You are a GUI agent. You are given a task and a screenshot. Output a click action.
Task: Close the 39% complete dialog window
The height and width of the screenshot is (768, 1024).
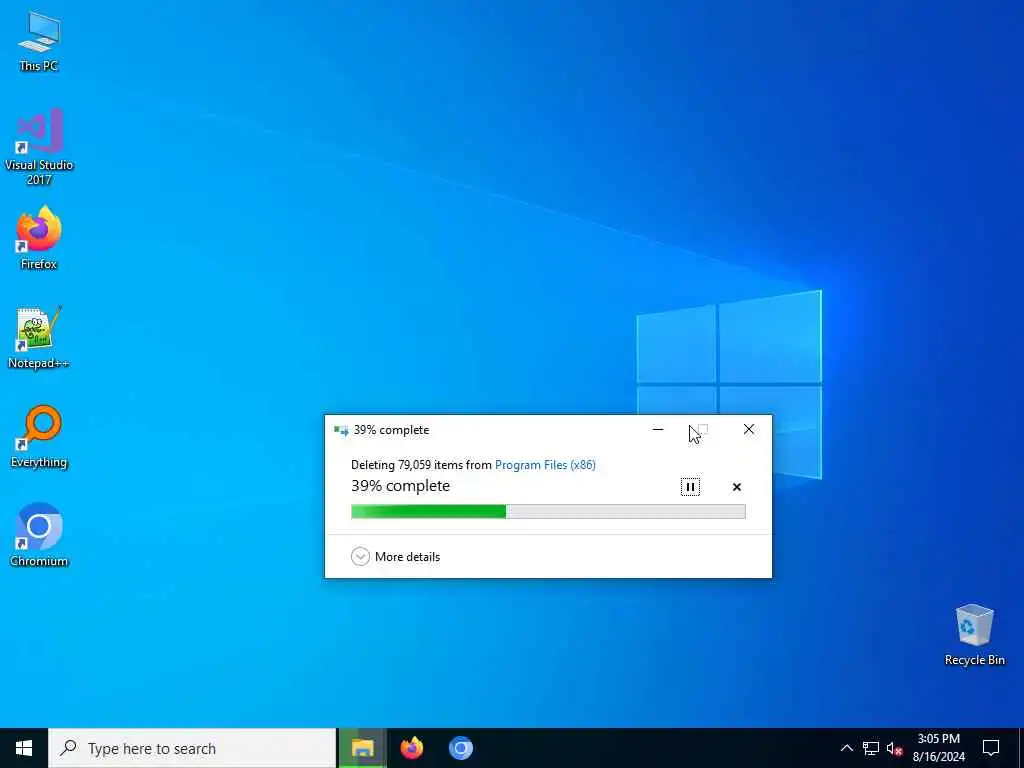(749, 429)
